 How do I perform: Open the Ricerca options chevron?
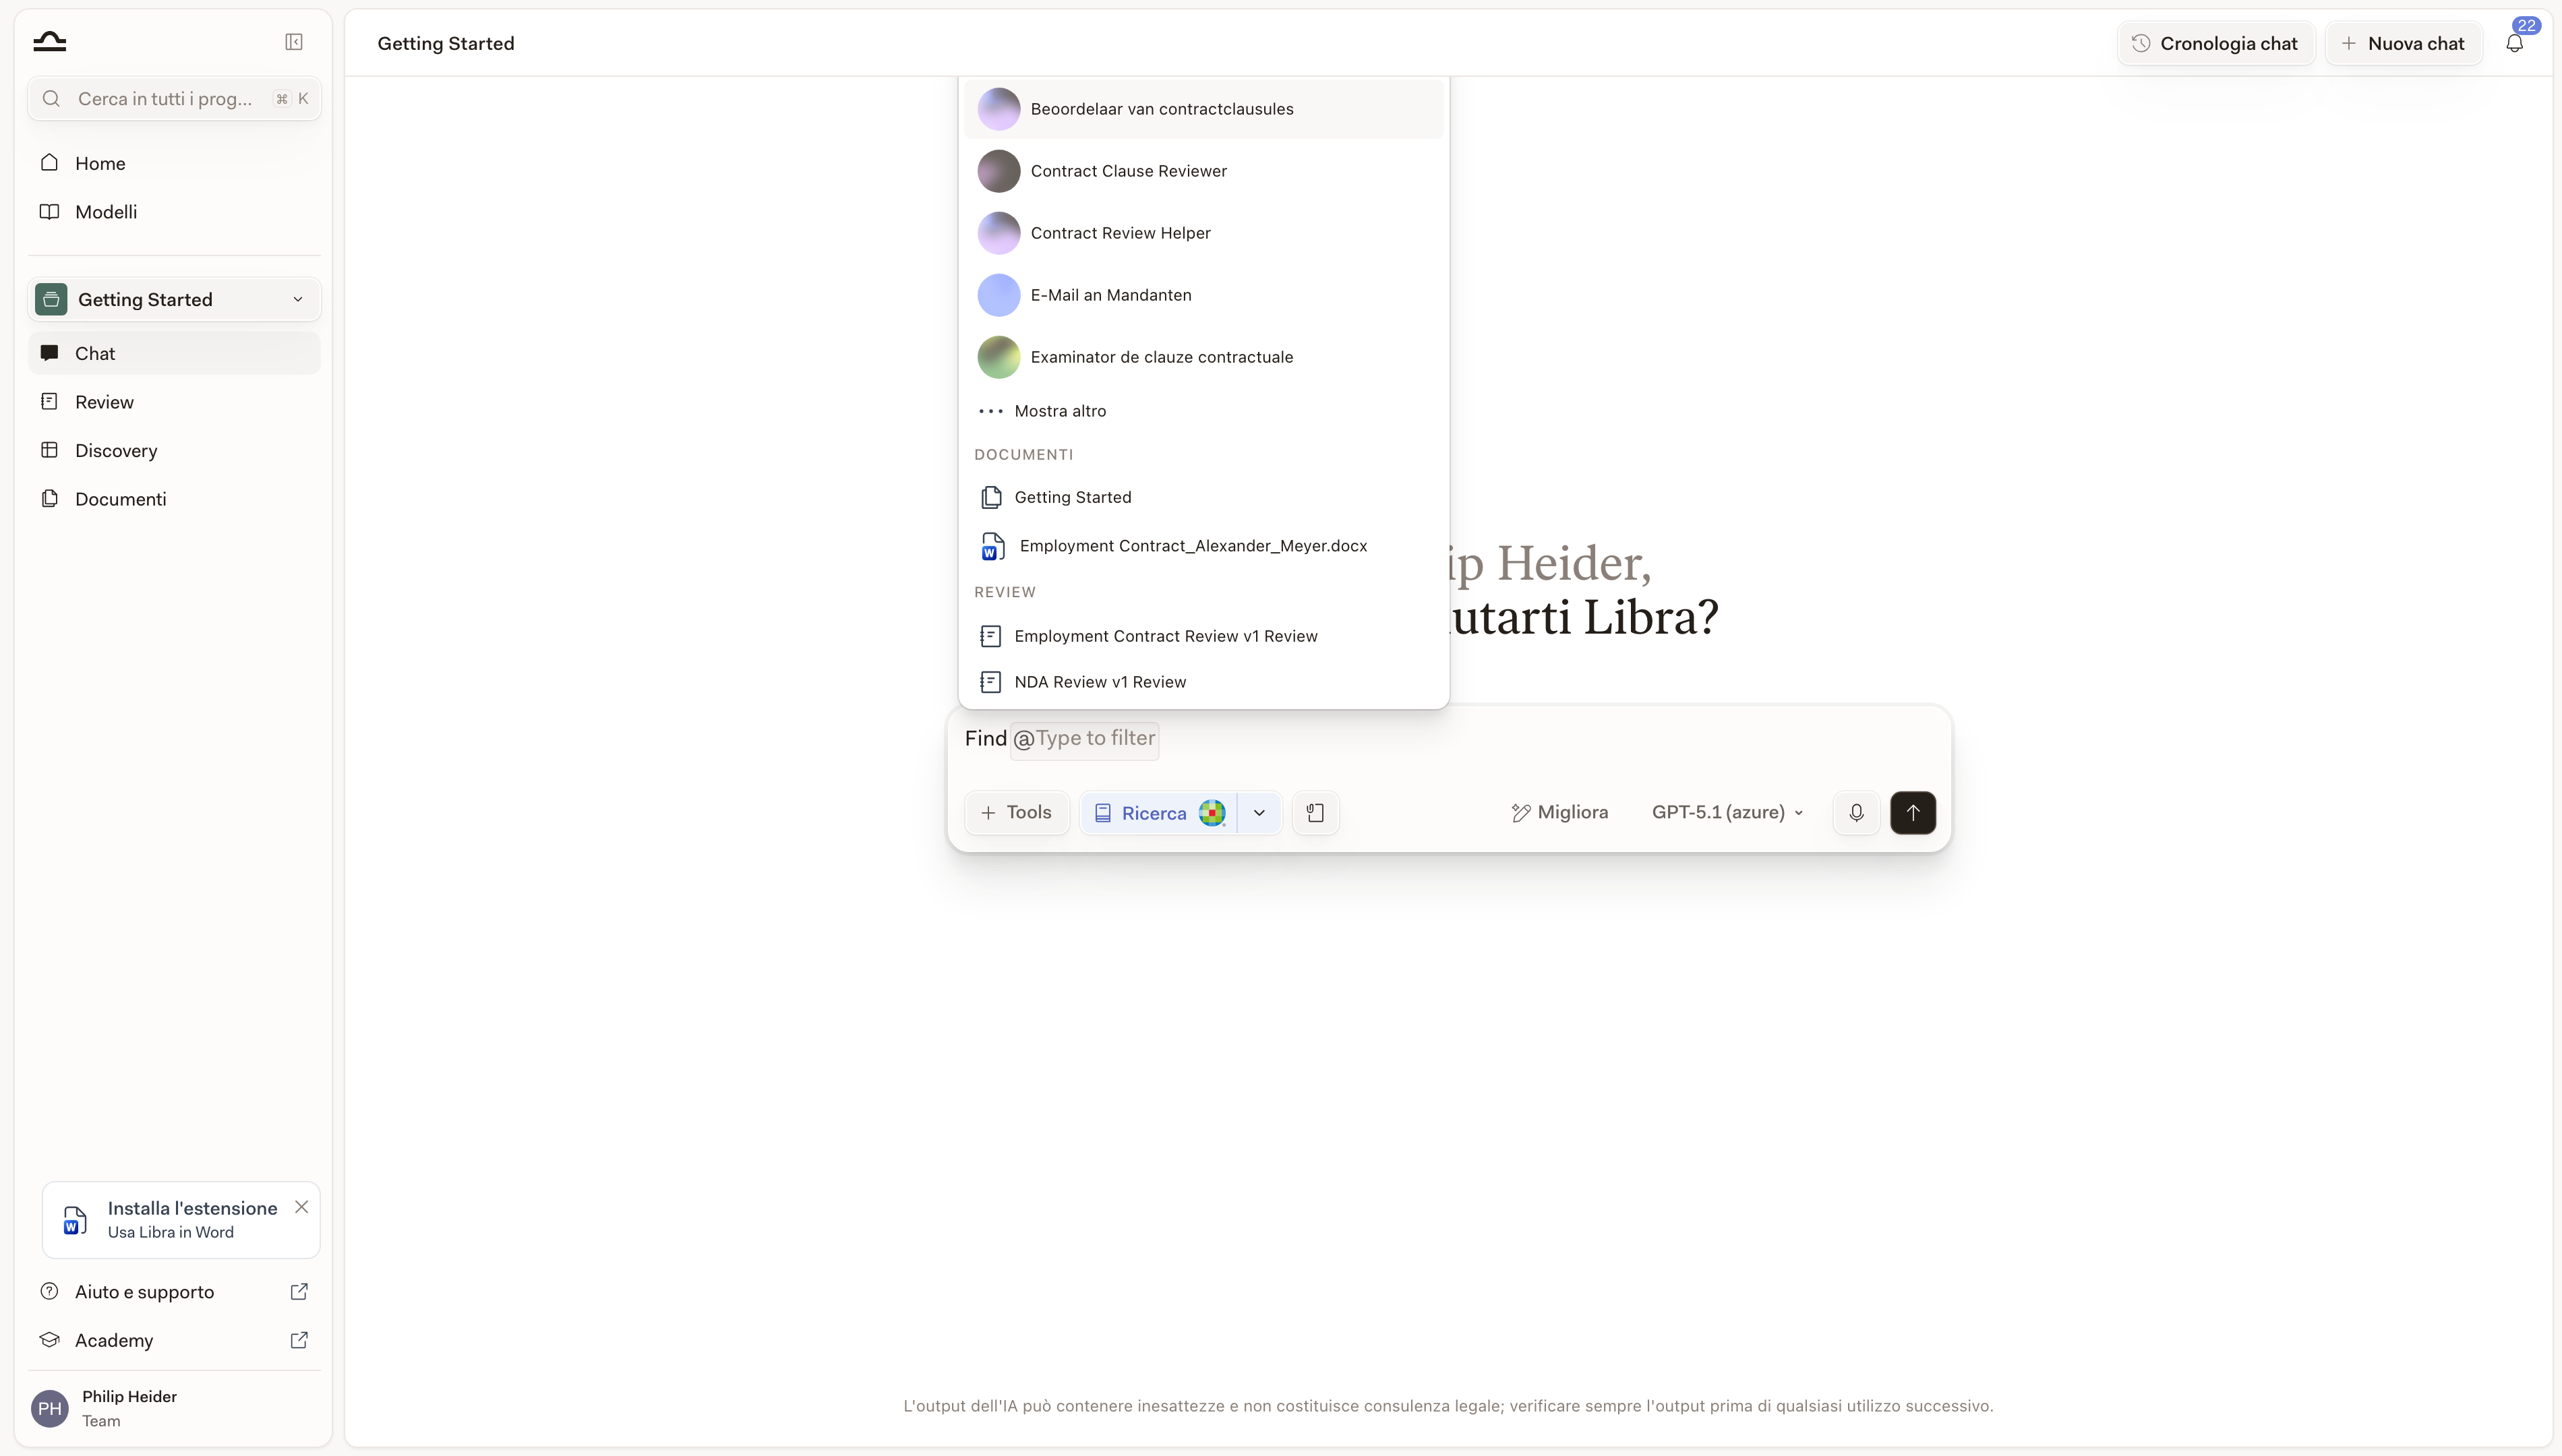1259,813
